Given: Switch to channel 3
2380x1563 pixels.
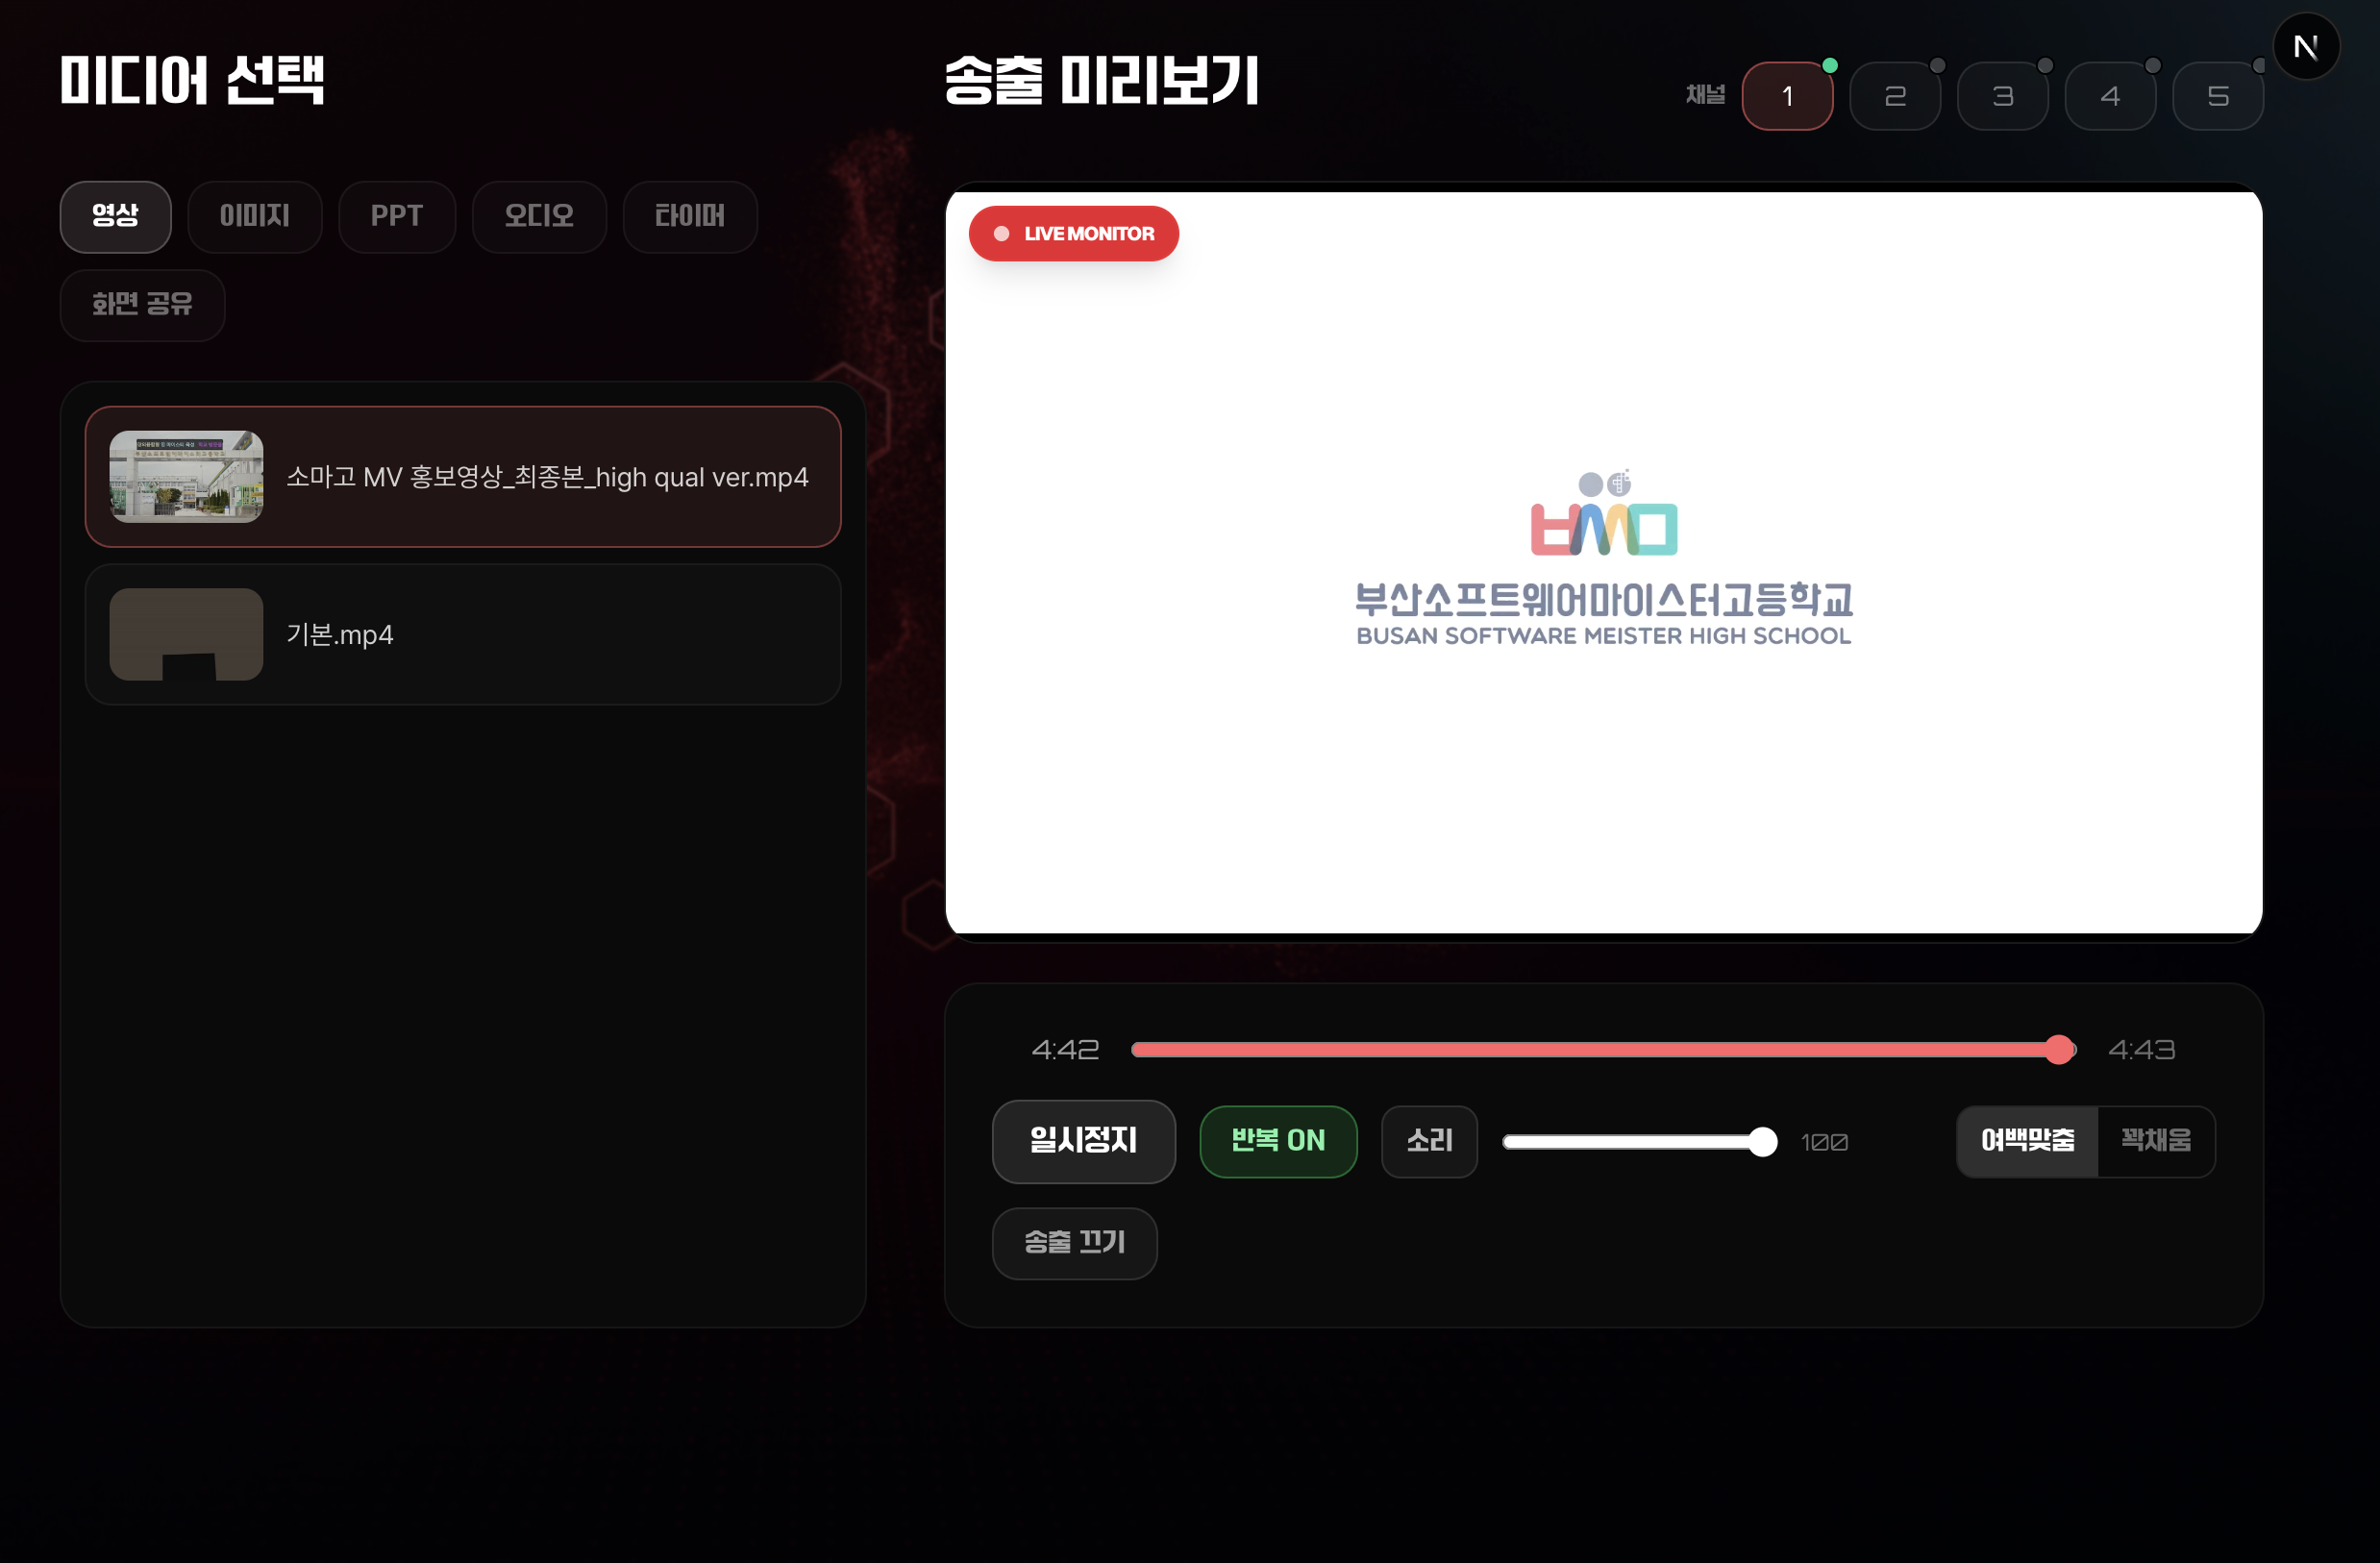Looking at the screenshot, I should coord(2003,96).
